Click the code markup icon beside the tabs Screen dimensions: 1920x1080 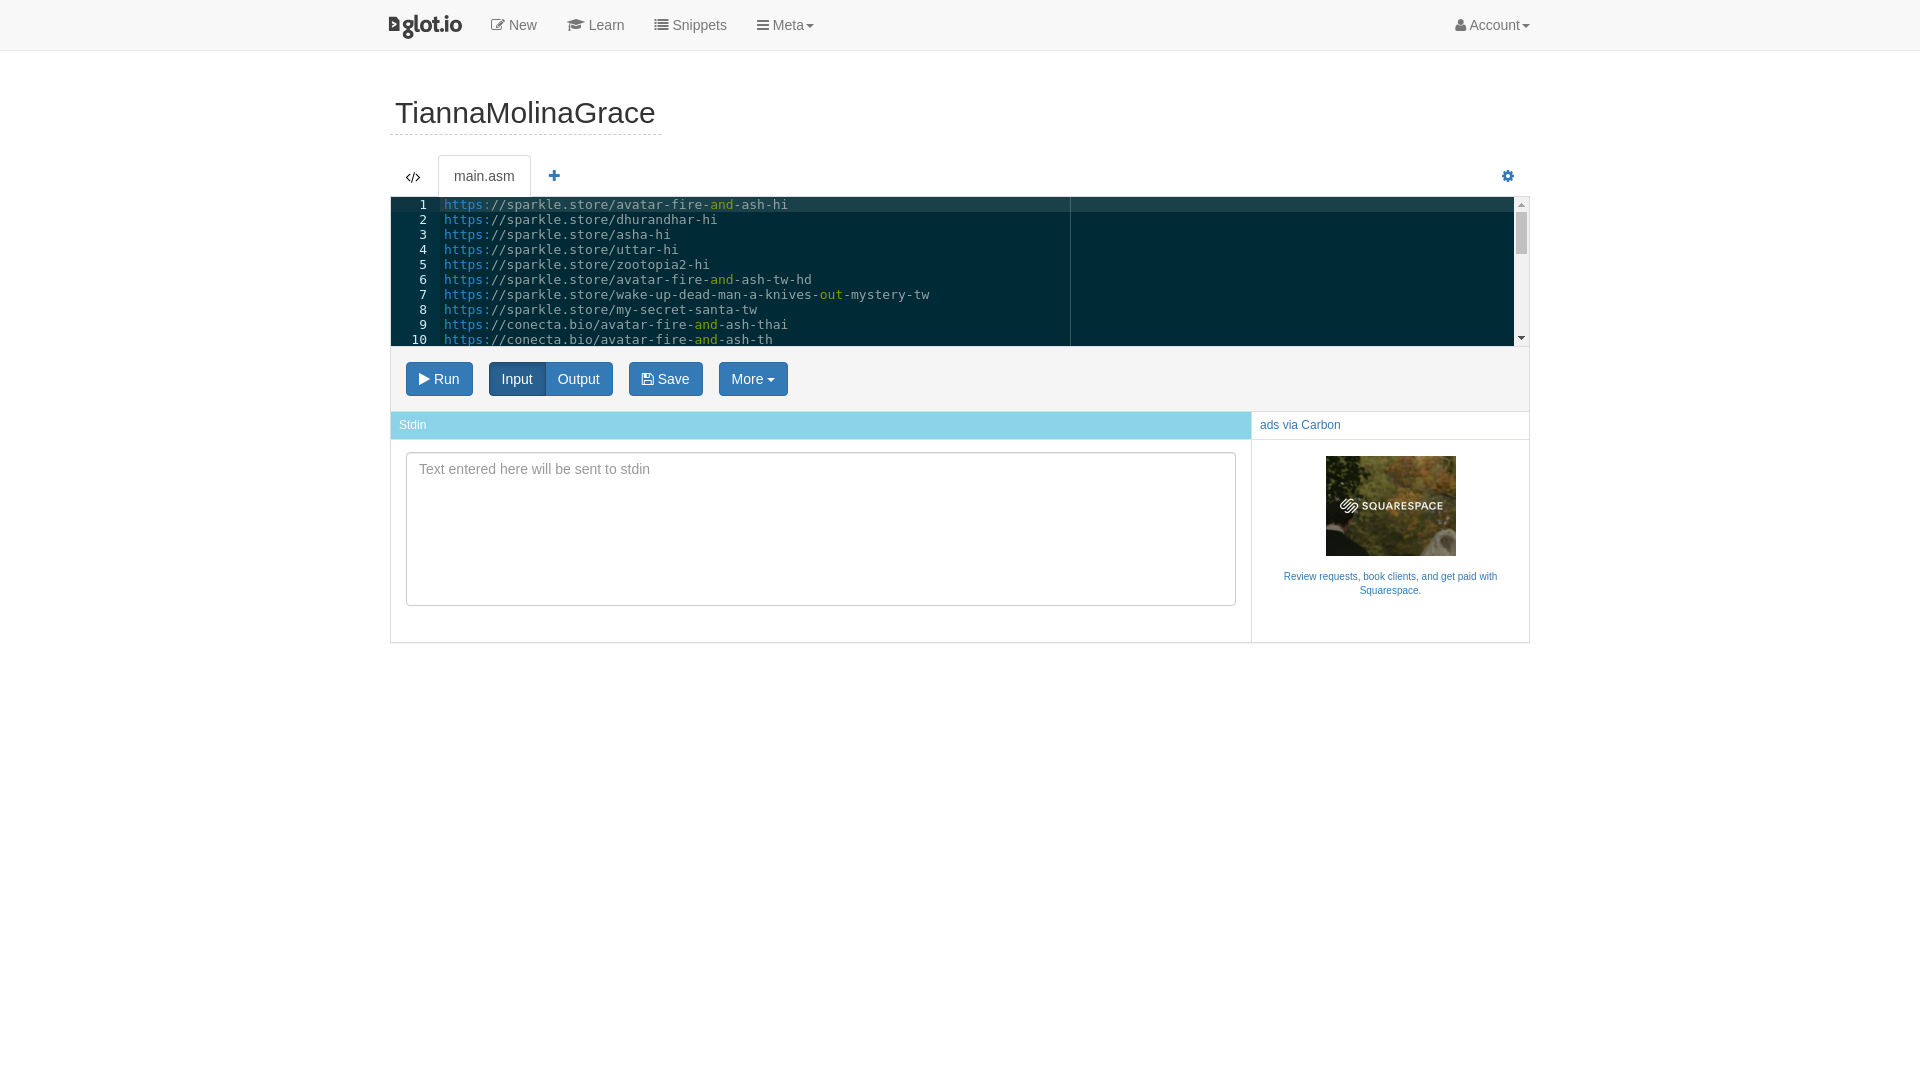point(413,177)
